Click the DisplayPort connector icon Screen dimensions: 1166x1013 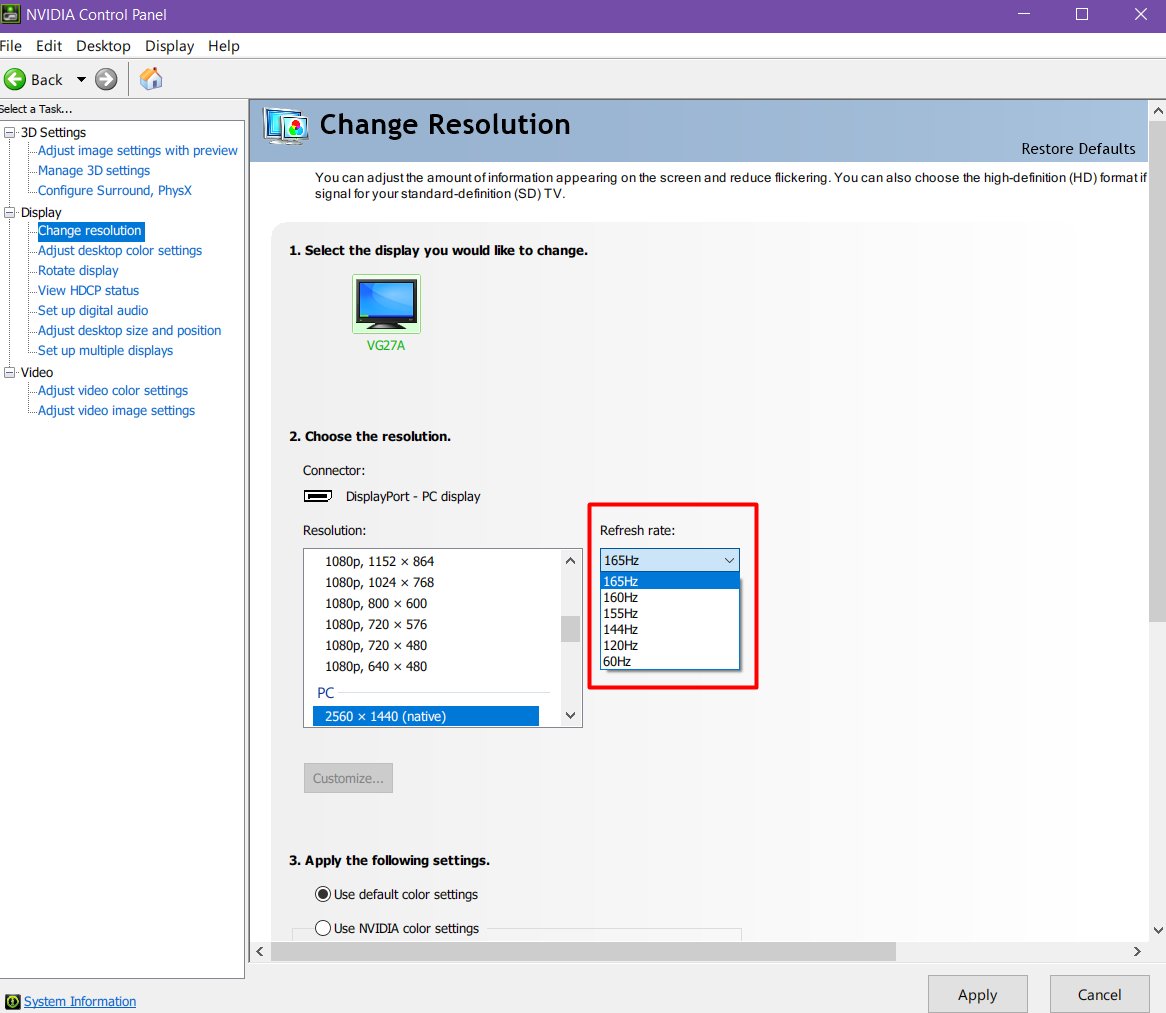(318, 496)
